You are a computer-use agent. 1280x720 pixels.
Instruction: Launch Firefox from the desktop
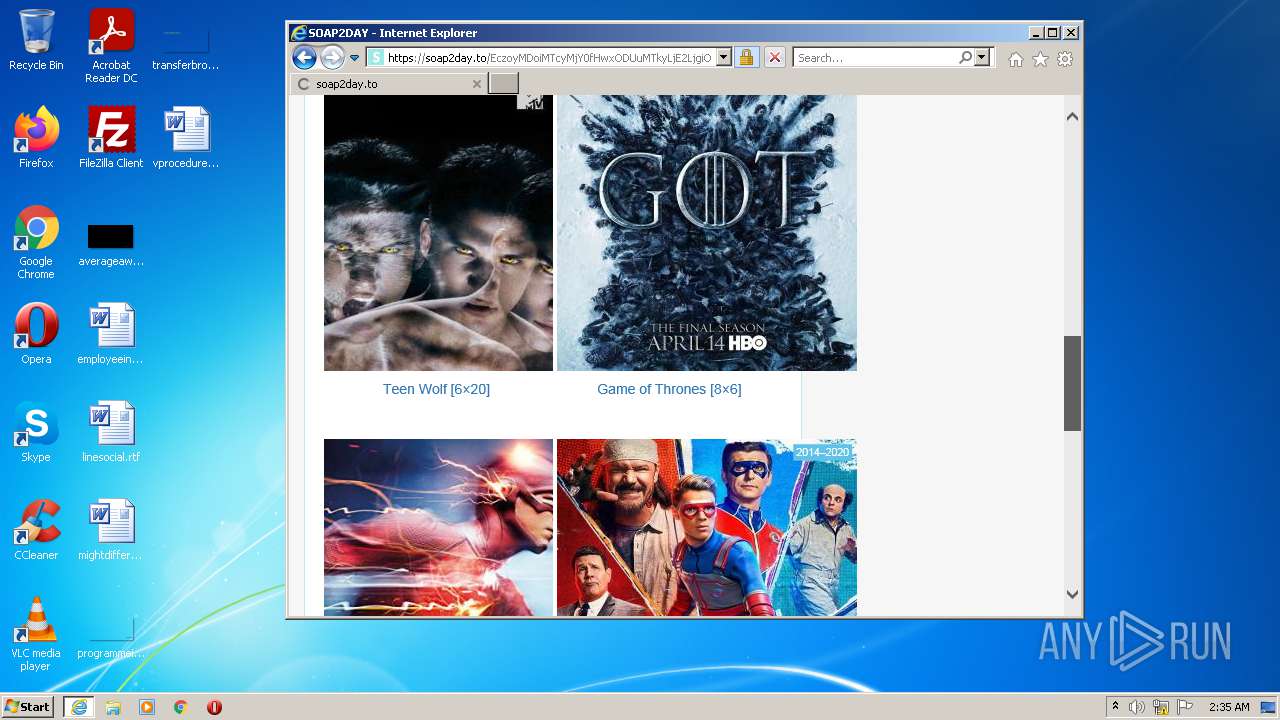pyautogui.click(x=36, y=138)
